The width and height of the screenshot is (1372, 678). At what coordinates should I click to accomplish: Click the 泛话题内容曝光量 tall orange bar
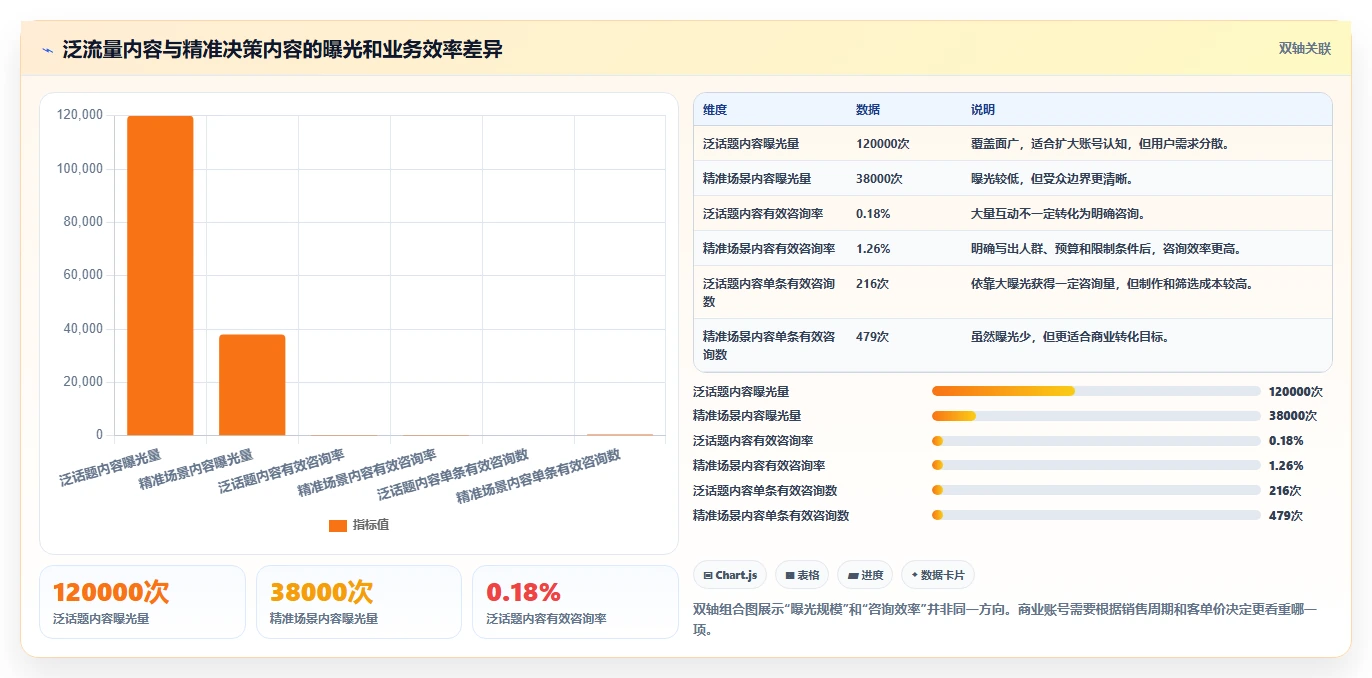(x=160, y=275)
